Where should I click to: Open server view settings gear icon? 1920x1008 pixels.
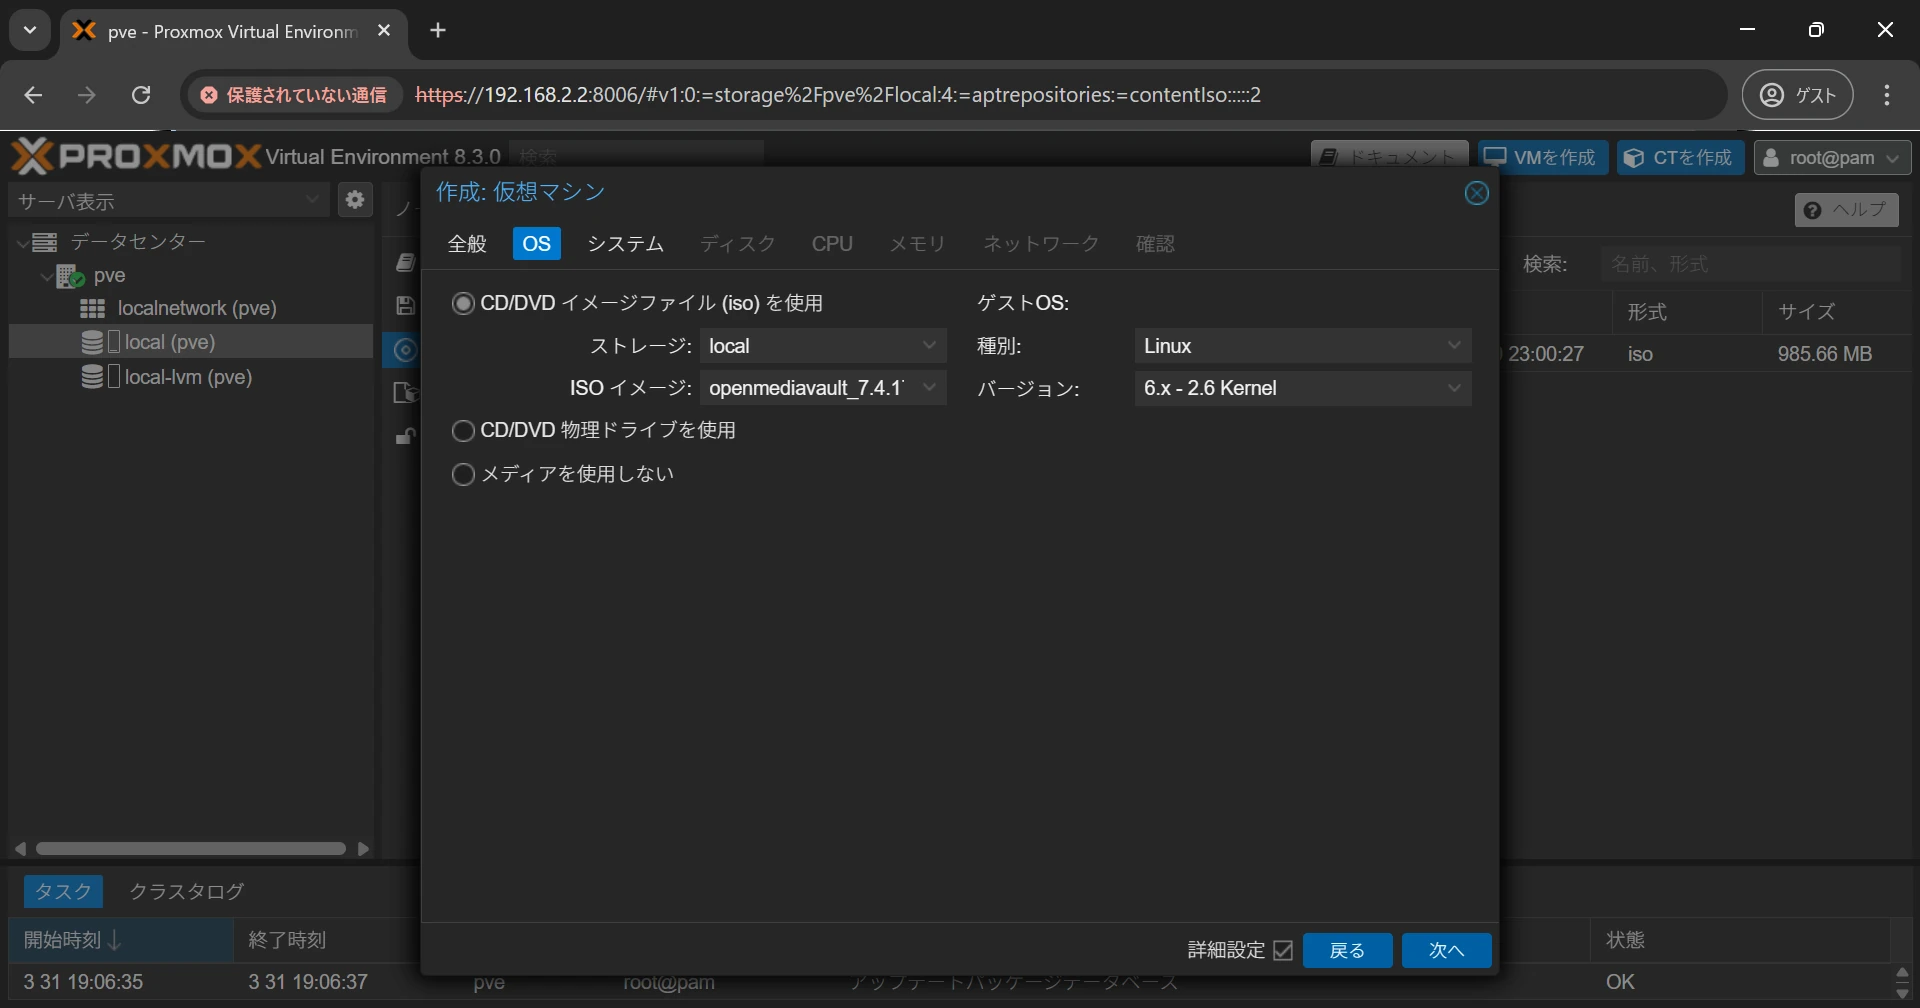(354, 200)
